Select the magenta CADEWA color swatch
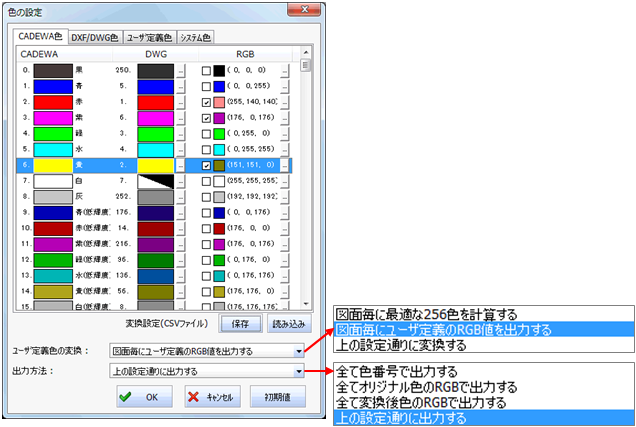 coord(52,118)
